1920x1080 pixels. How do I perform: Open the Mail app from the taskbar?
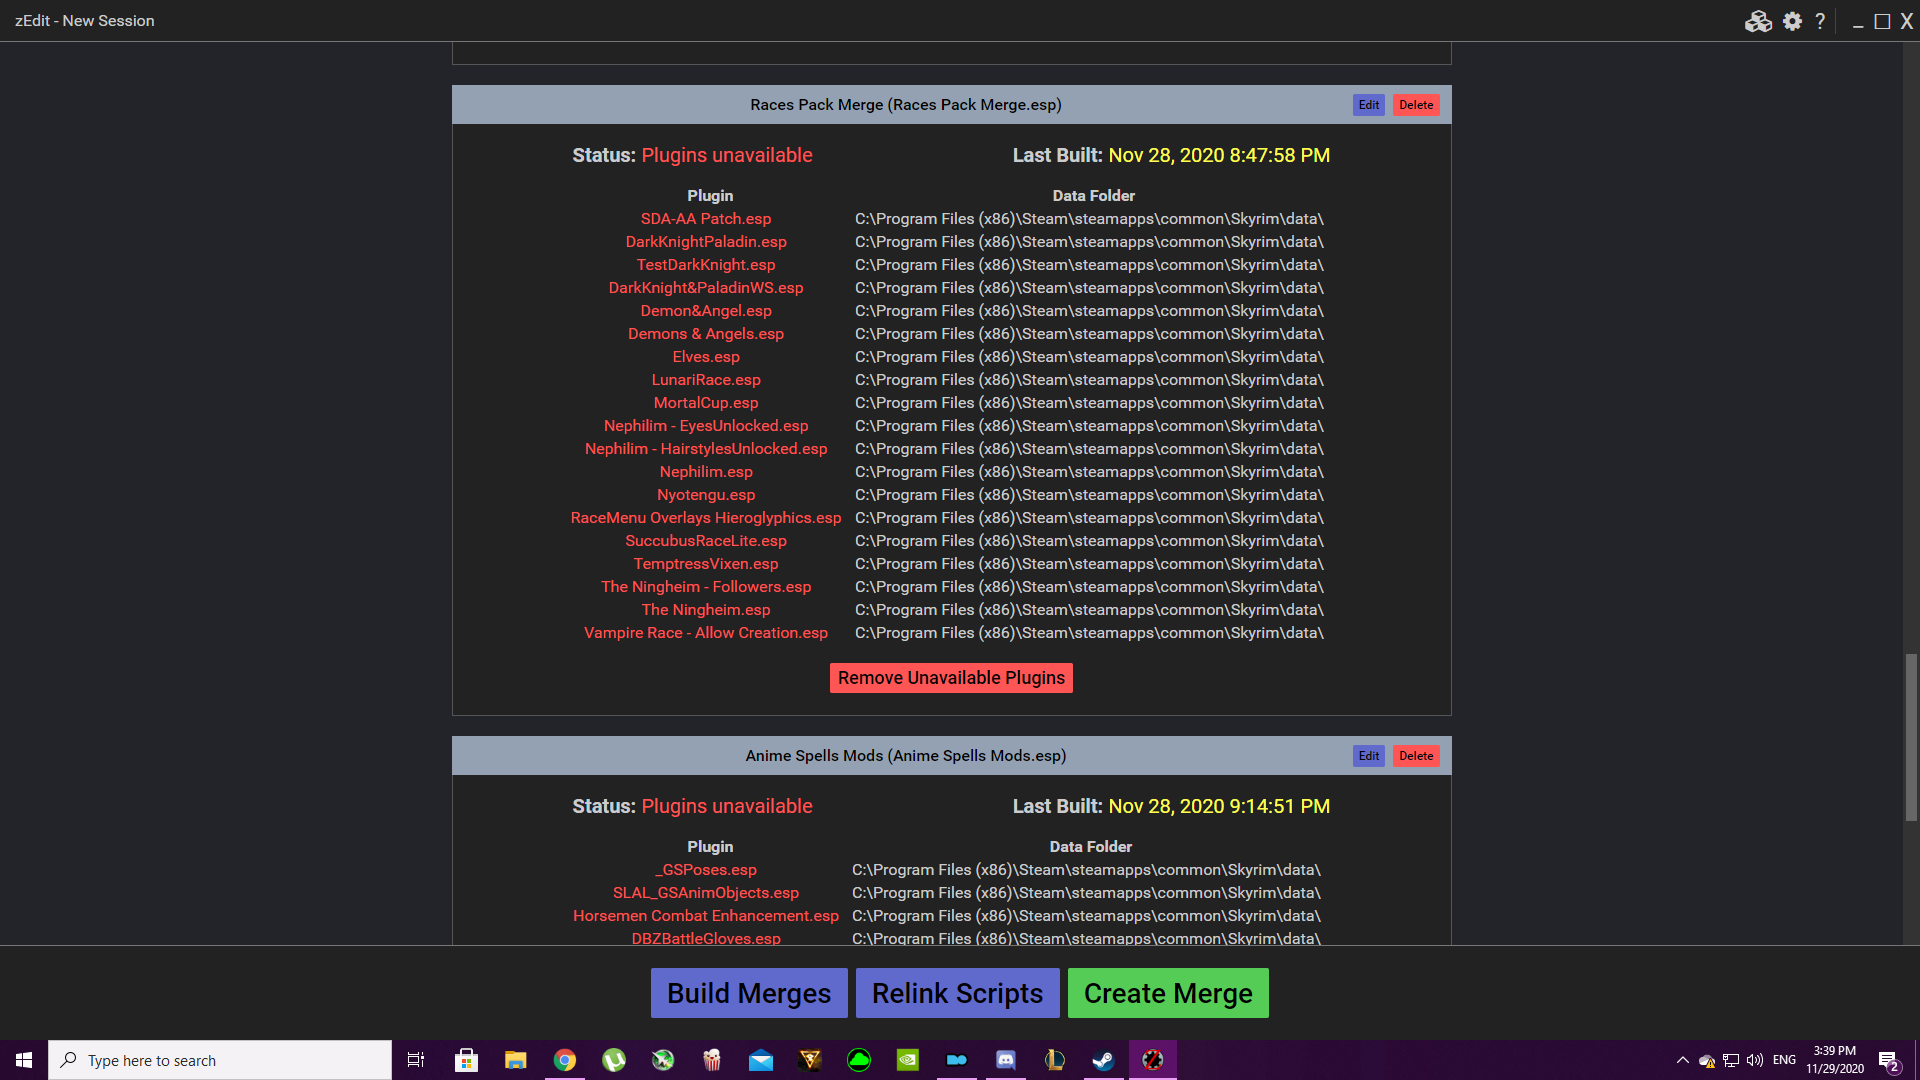click(x=761, y=1060)
